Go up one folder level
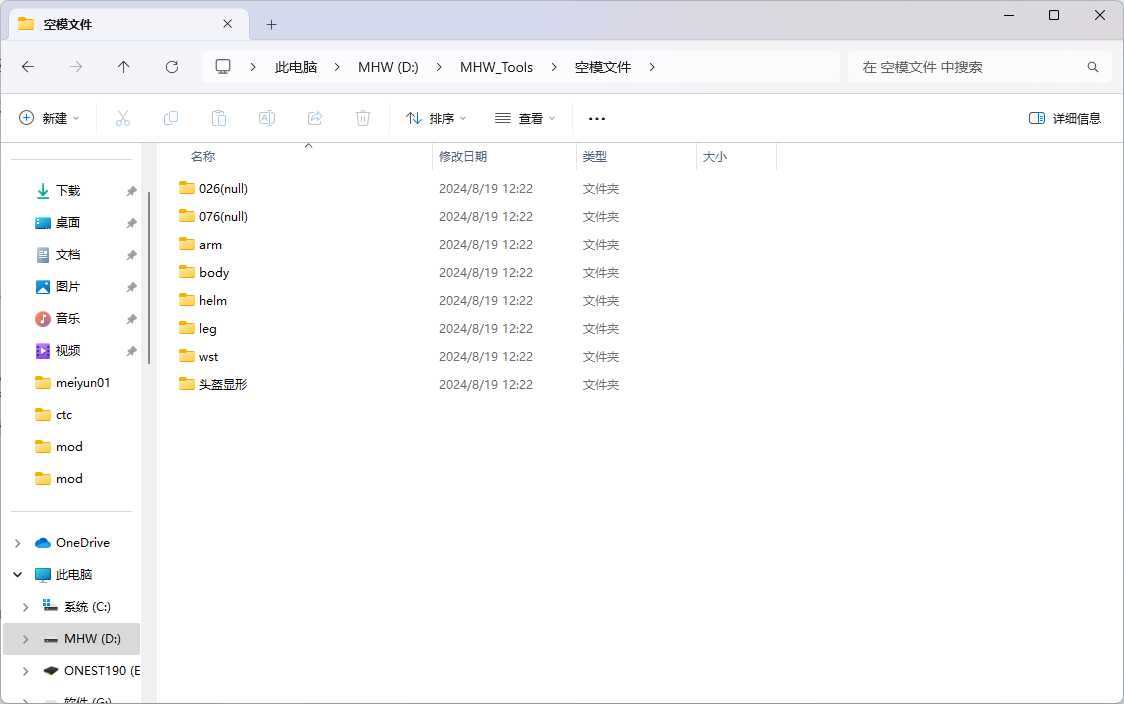The image size is (1124, 704). [123, 67]
